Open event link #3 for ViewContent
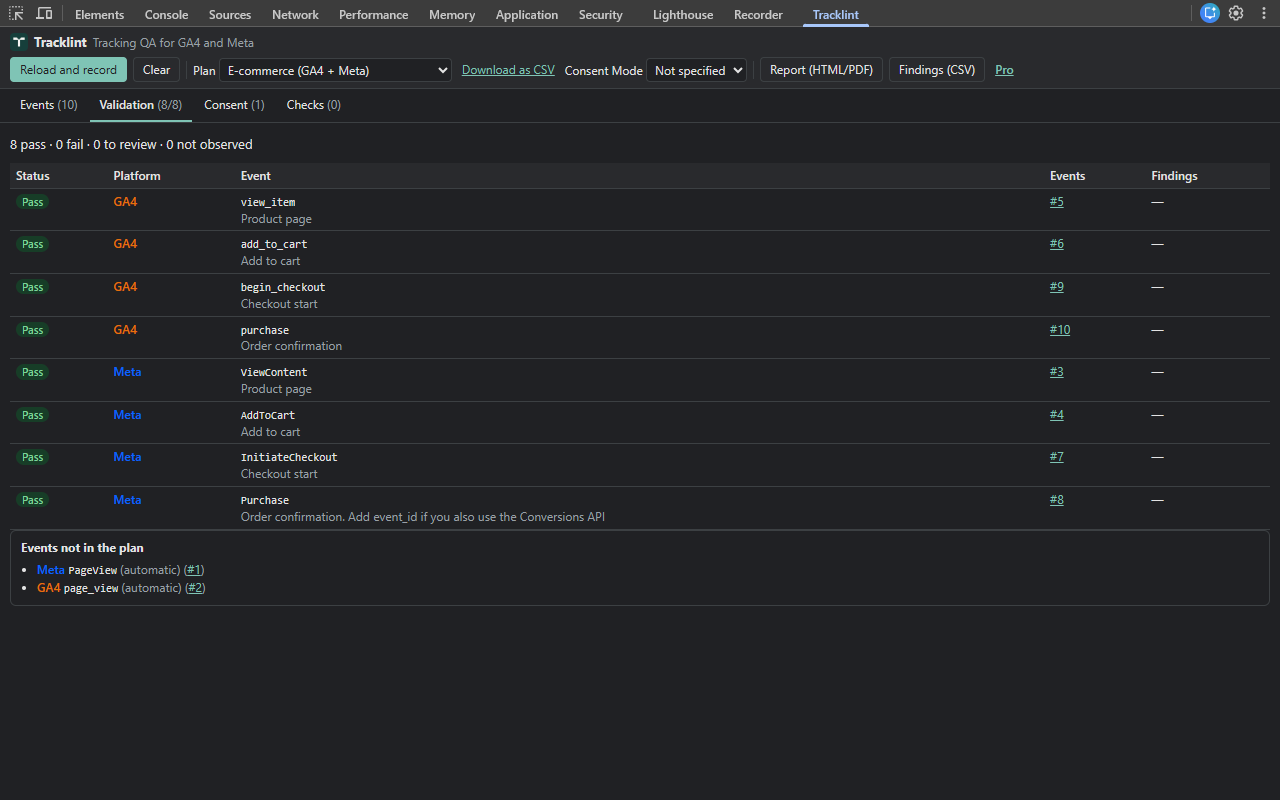This screenshot has height=800, width=1280. (x=1057, y=372)
